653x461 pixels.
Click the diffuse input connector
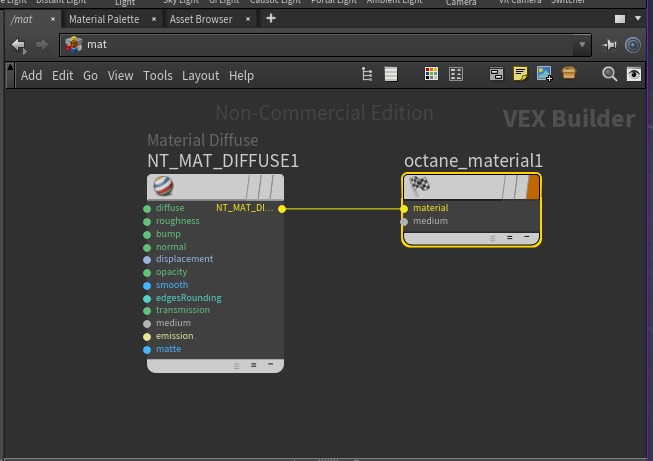[x=147, y=209]
